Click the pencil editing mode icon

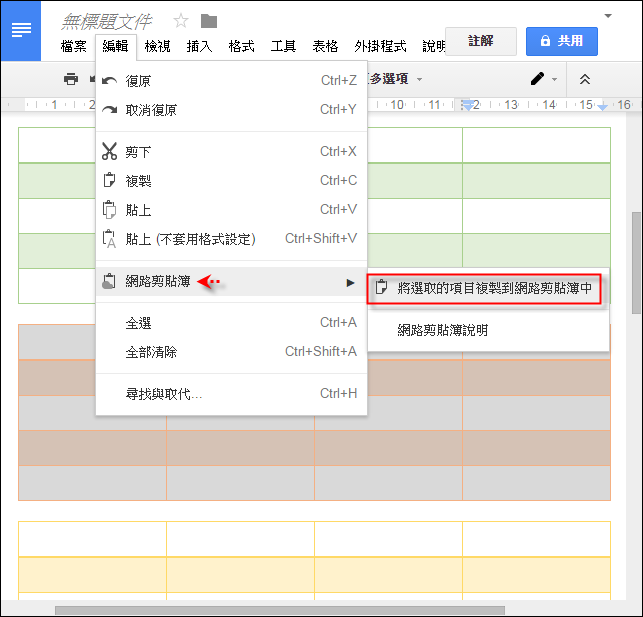(537, 79)
